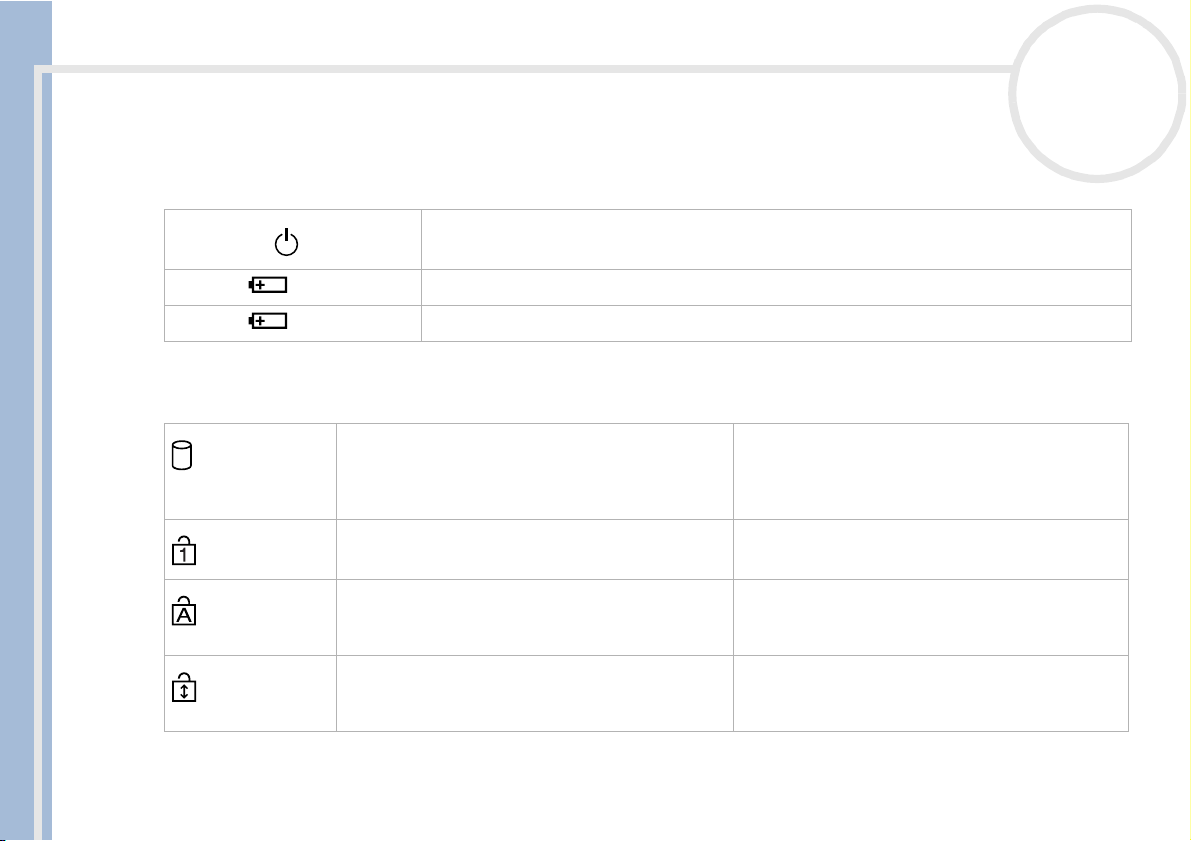Click middle cell in Scroll Lock row

(x=535, y=694)
